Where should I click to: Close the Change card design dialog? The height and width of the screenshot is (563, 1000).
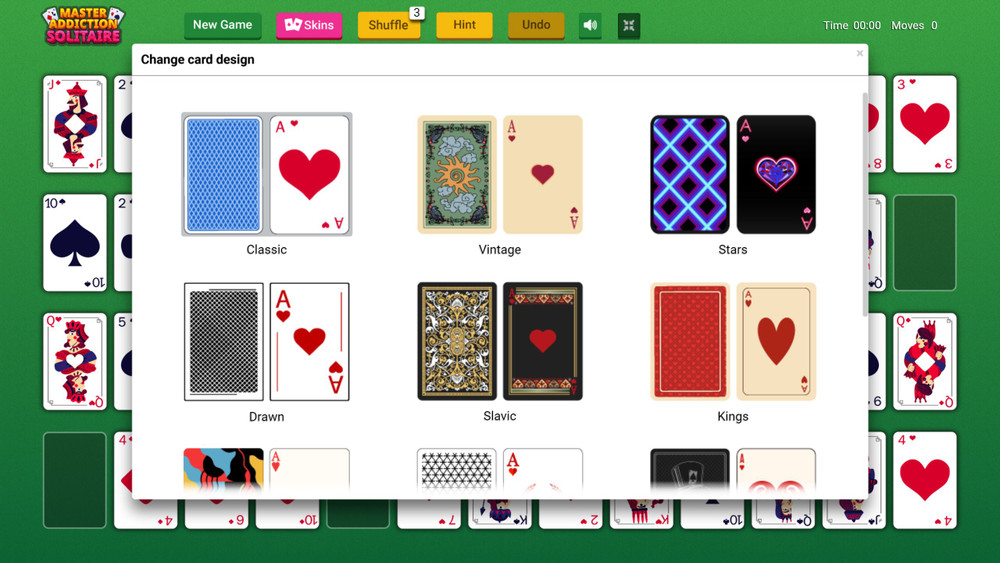coord(860,54)
